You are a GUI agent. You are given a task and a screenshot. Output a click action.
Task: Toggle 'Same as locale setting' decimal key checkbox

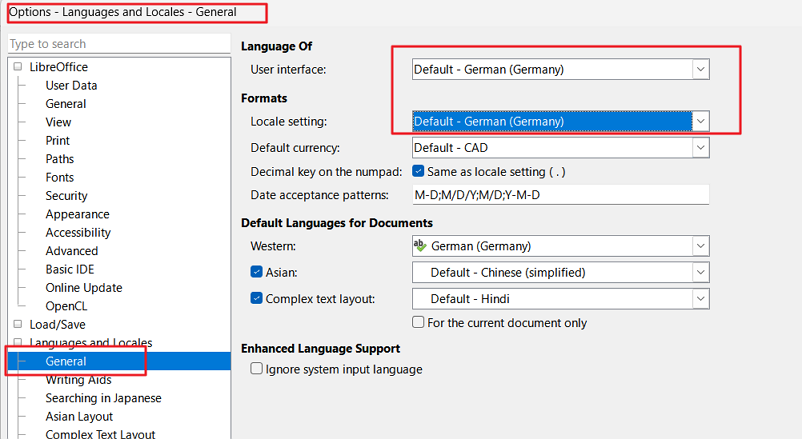[418, 171]
